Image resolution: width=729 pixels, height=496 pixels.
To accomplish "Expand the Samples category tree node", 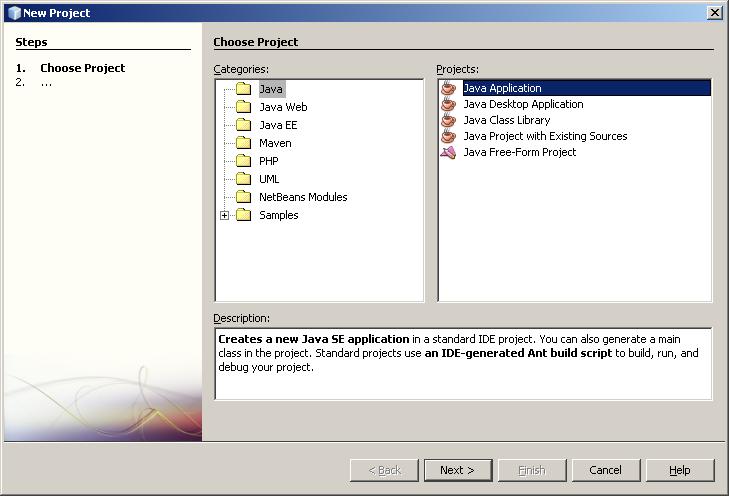I will (225, 215).
